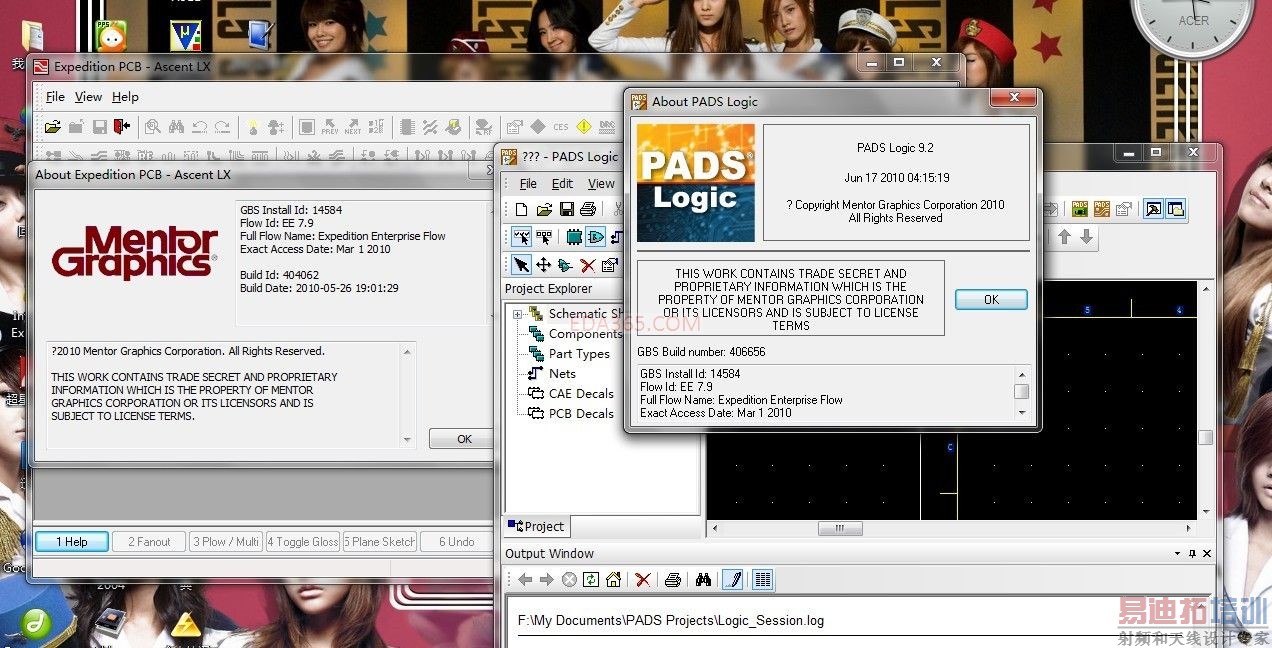Click the light bulb highlight icon in Expedition PCB
Screen dimensions: 1272x648
point(253,127)
